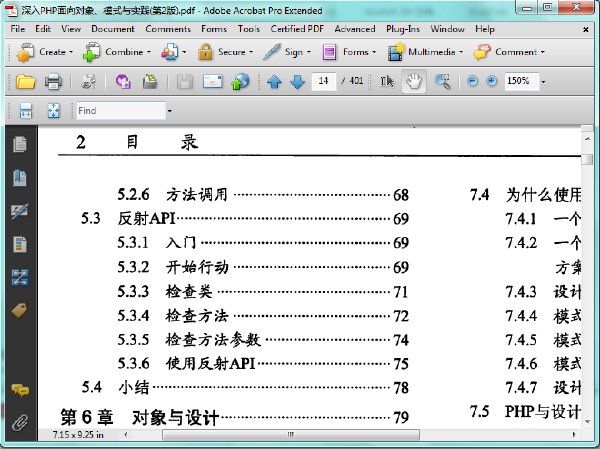The image size is (600, 449).
Task: Expand the Comment dropdown arrow
Action: [x=543, y=52]
